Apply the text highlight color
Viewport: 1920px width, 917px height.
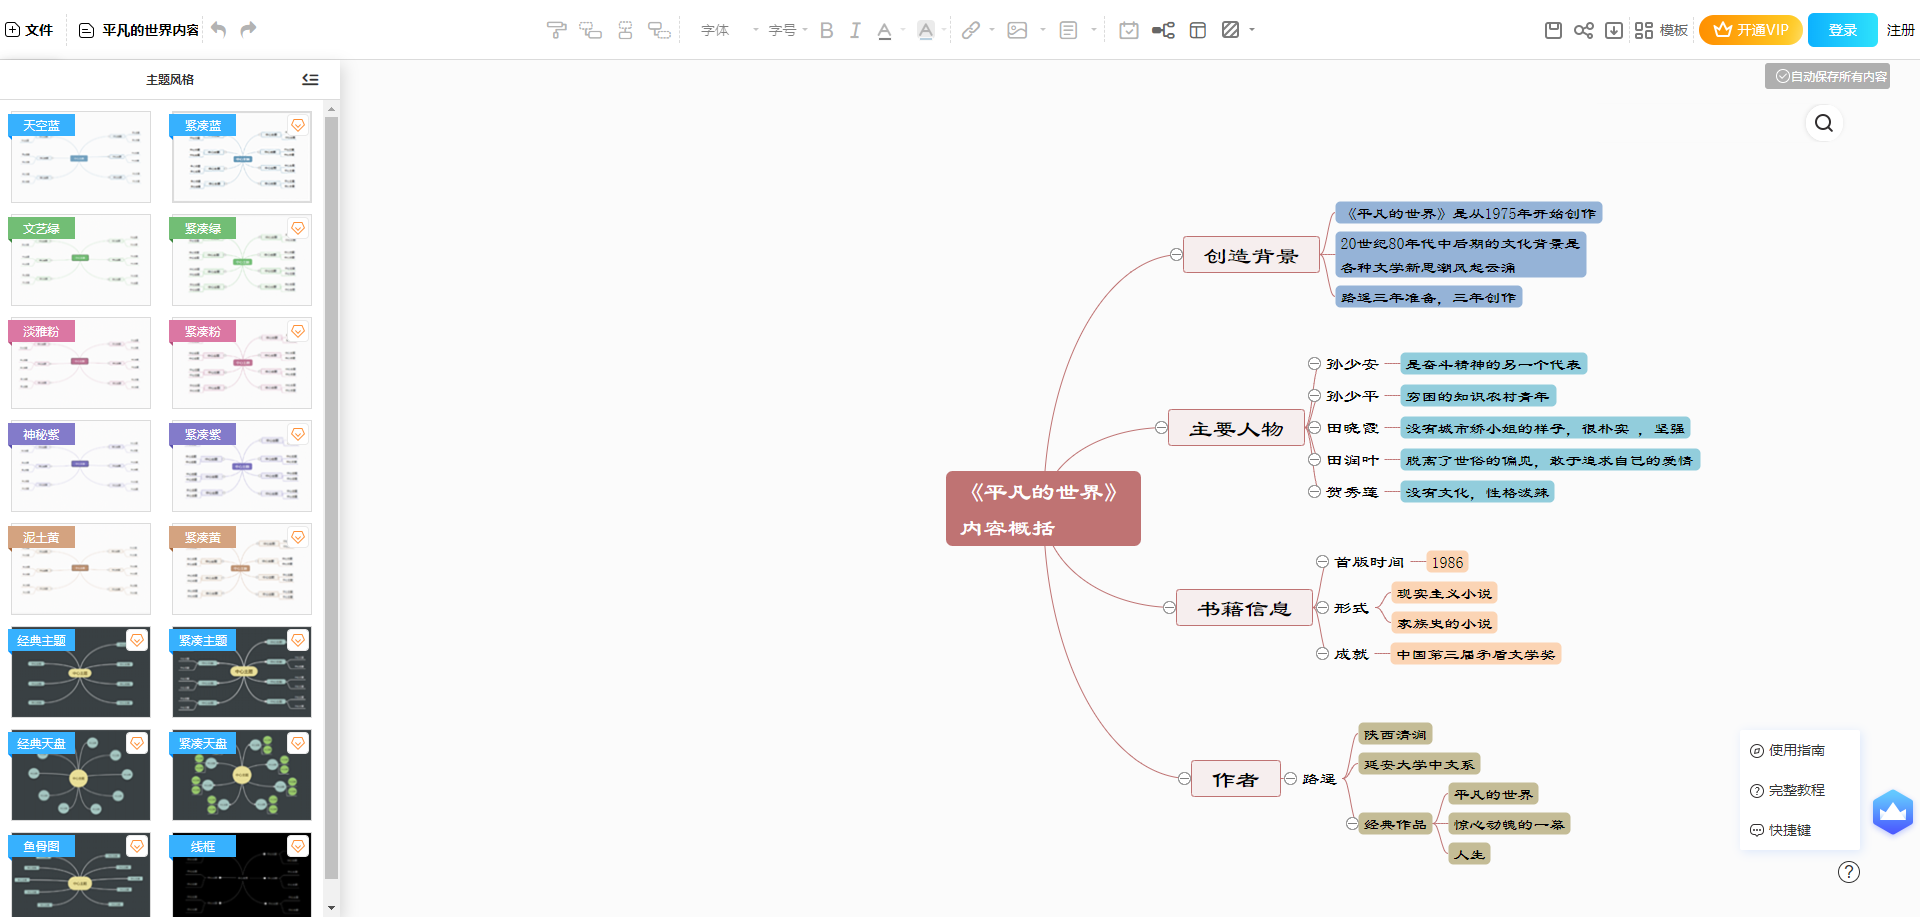tap(926, 30)
